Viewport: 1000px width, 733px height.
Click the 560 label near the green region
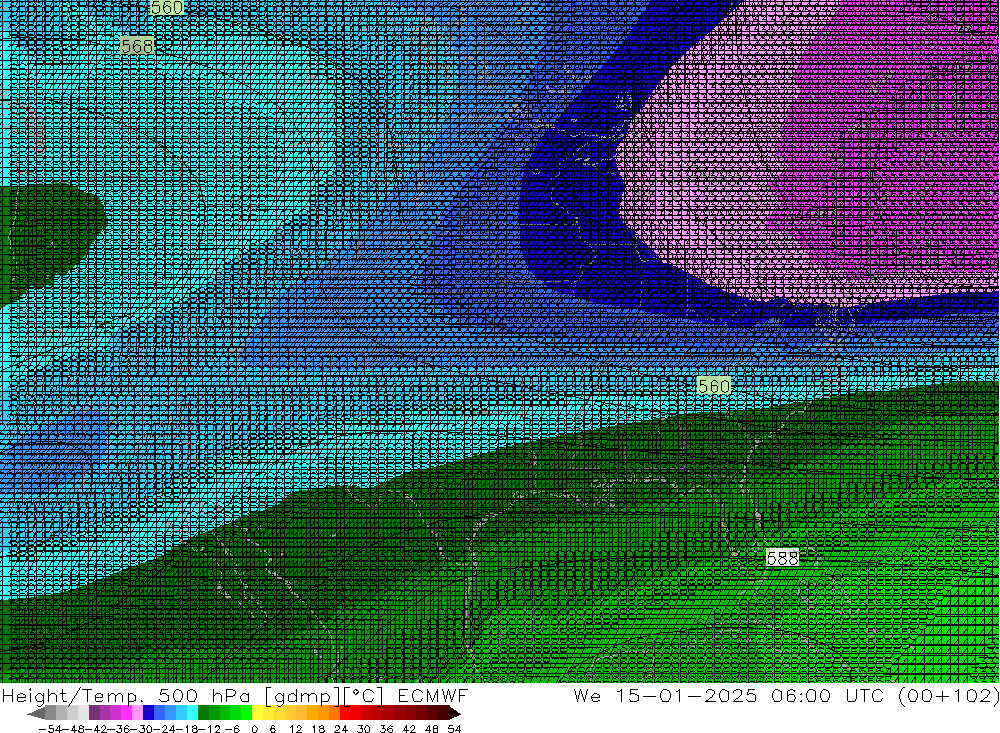point(713,386)
